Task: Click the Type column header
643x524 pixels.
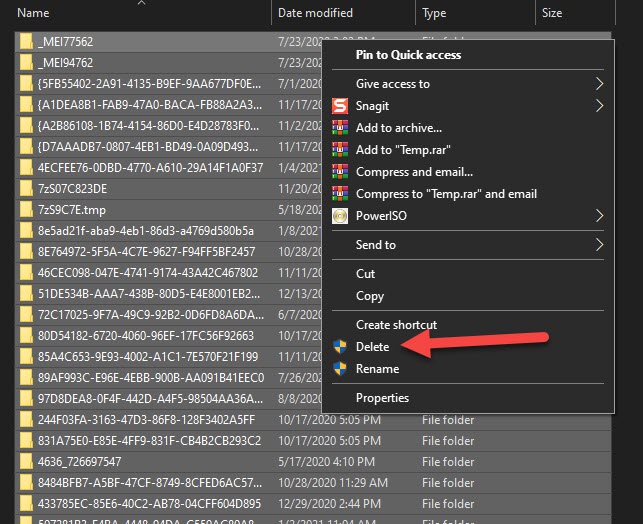Action: tap(434, 13)
